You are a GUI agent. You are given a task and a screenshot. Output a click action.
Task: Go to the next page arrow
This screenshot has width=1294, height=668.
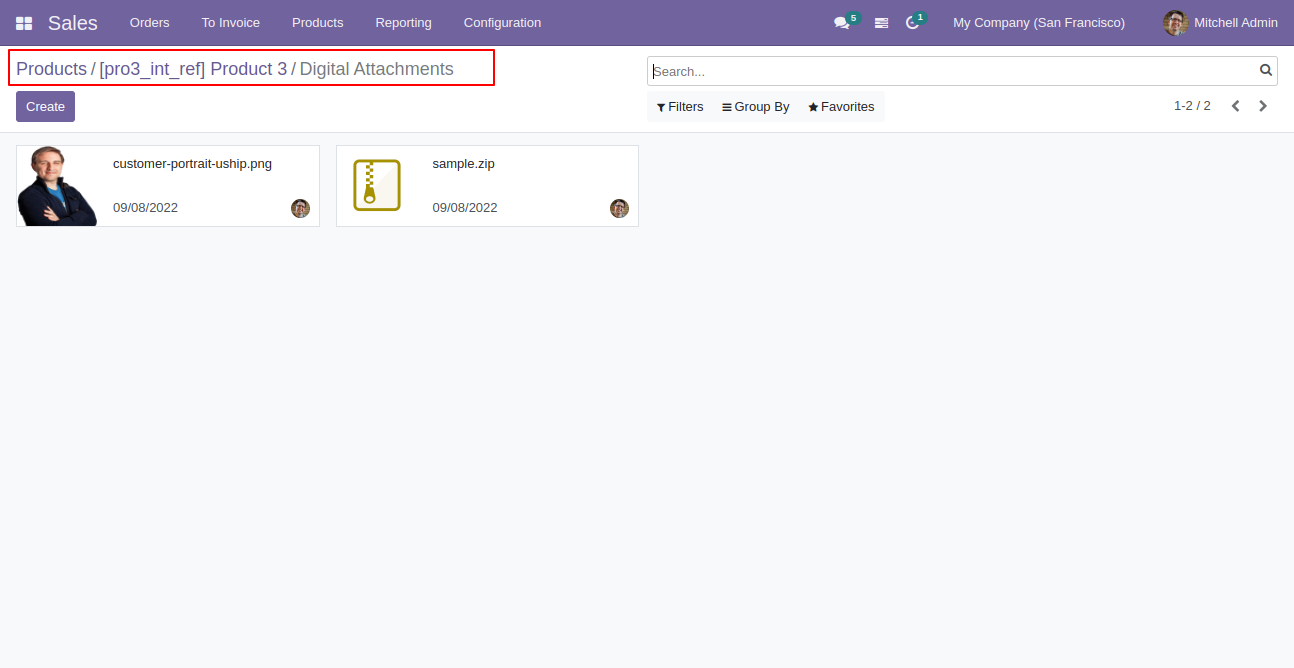1263,106
